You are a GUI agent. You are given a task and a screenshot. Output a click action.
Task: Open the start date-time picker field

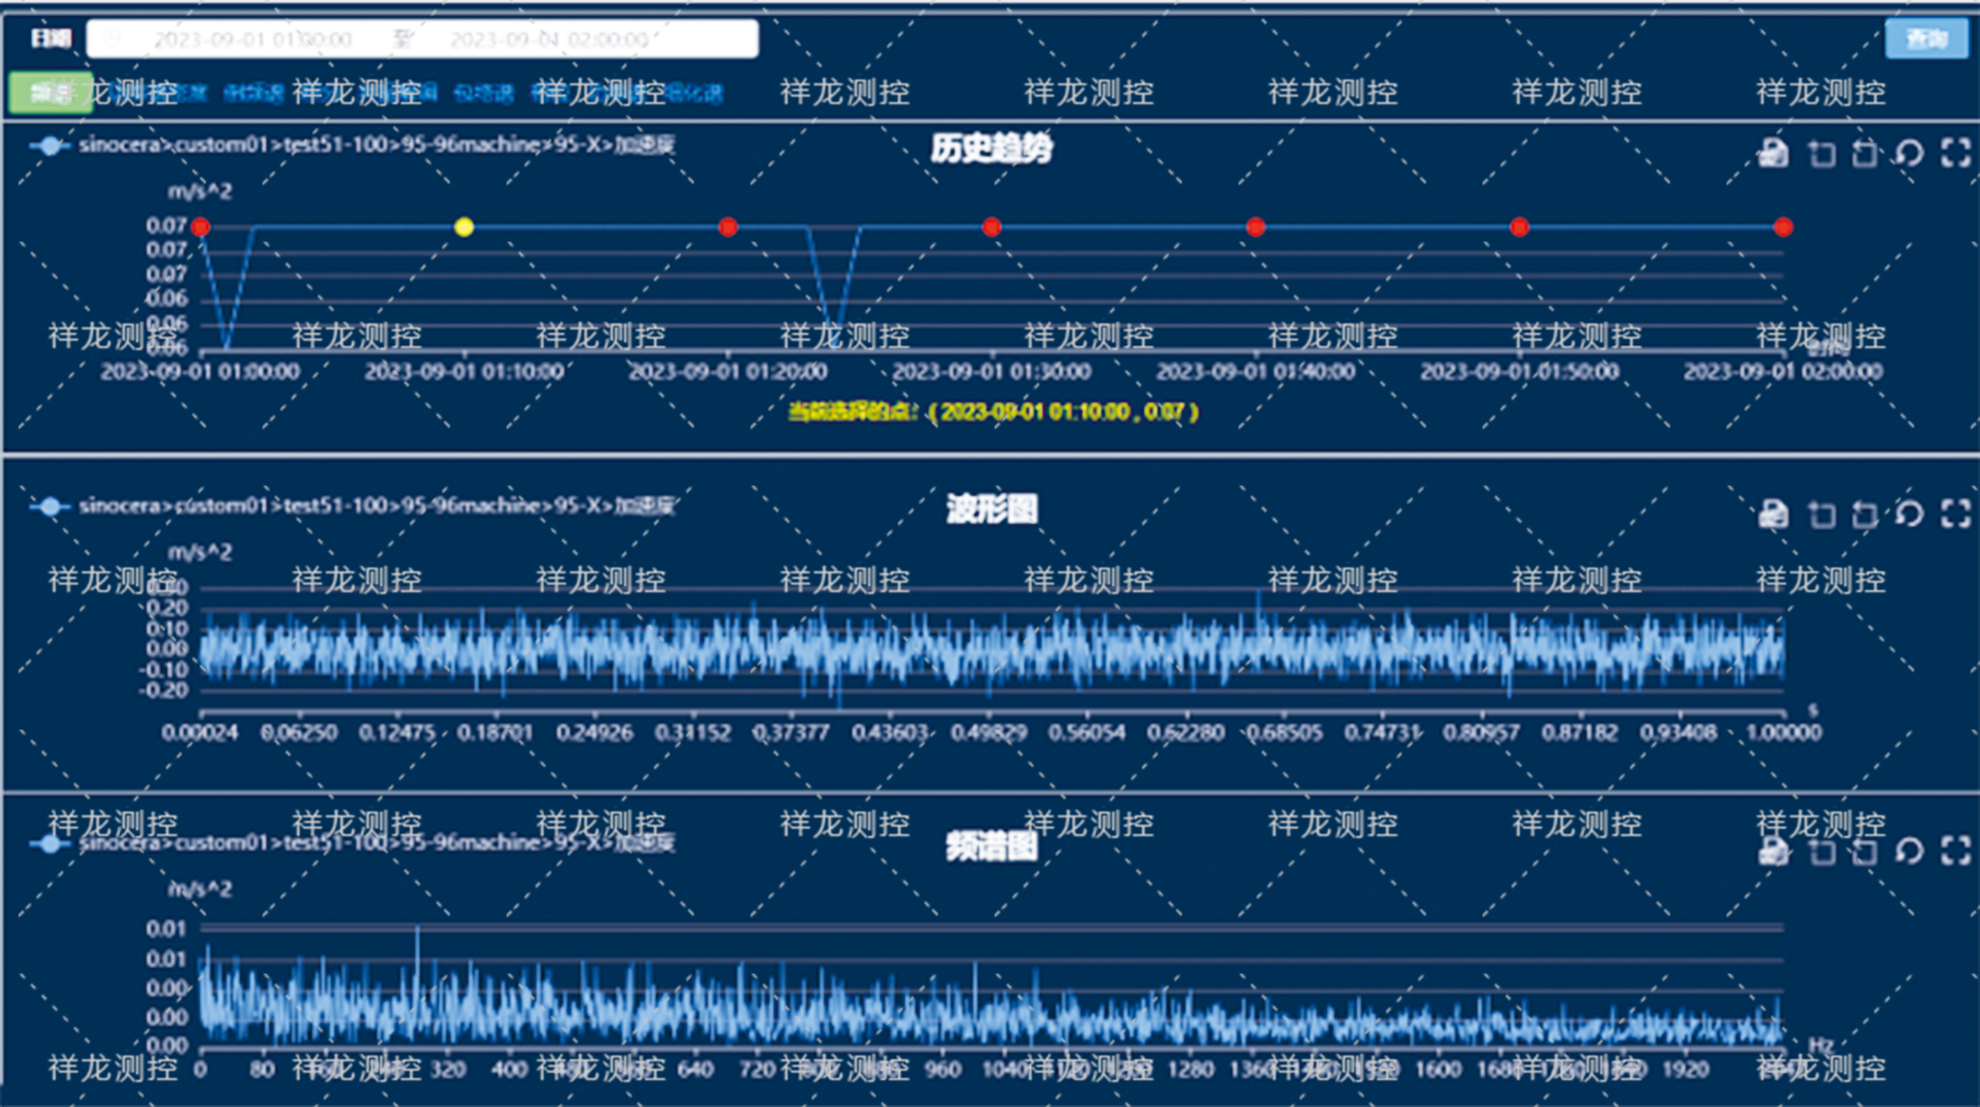coord(252,39)
